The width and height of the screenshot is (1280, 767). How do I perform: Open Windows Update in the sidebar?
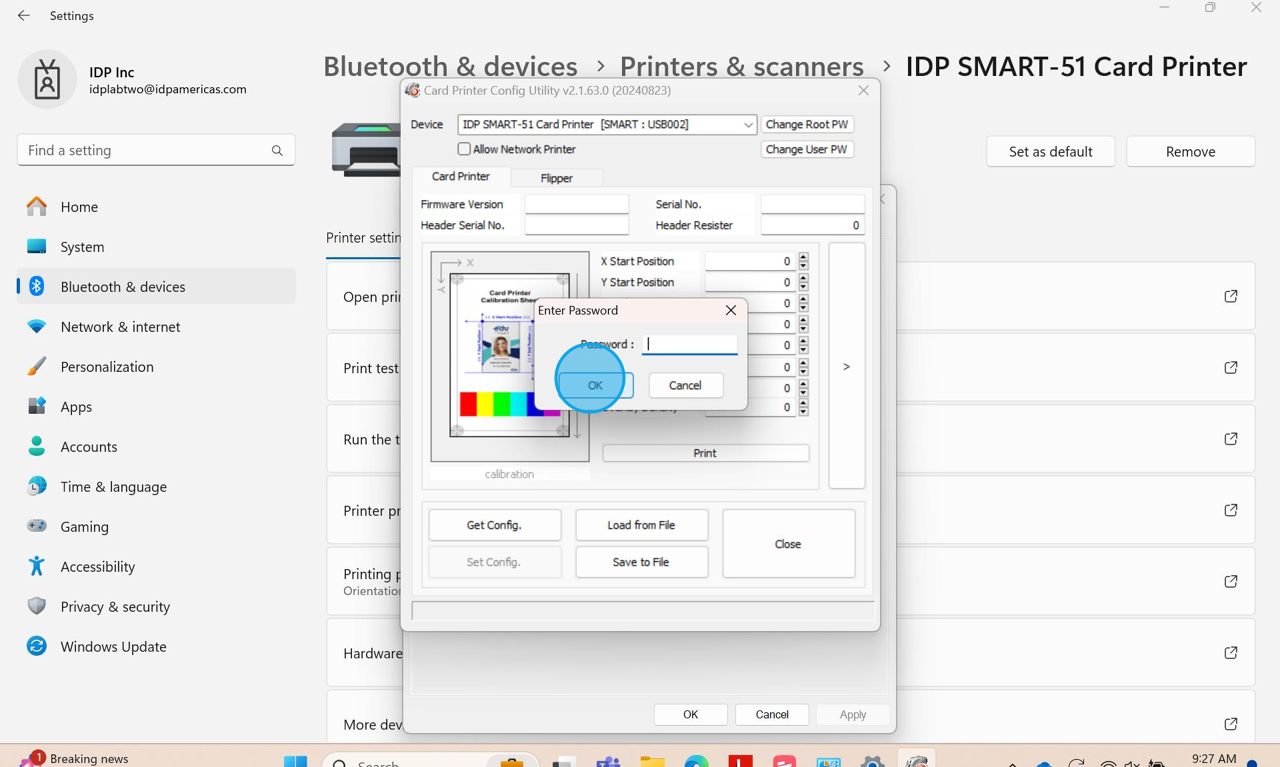point(157,647)
